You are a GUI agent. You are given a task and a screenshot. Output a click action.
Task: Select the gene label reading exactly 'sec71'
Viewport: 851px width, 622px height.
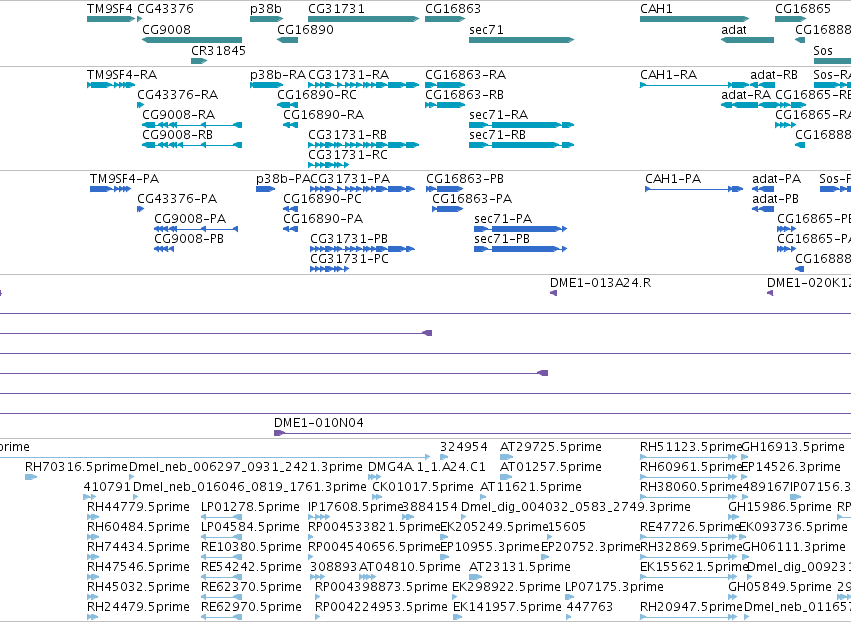click(486, 29)
